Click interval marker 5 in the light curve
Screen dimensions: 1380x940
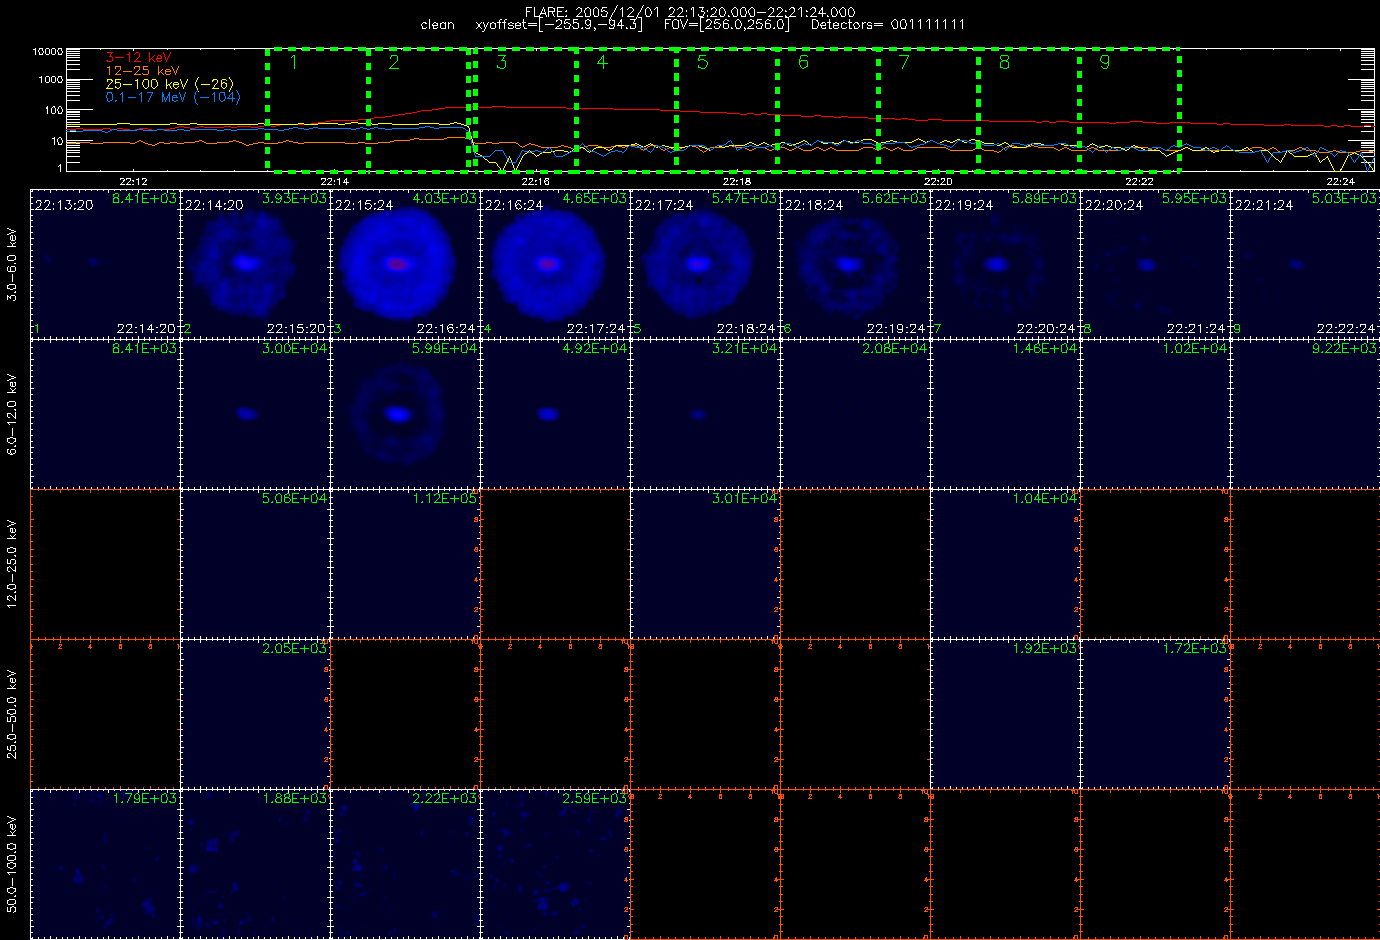point(702,62)
